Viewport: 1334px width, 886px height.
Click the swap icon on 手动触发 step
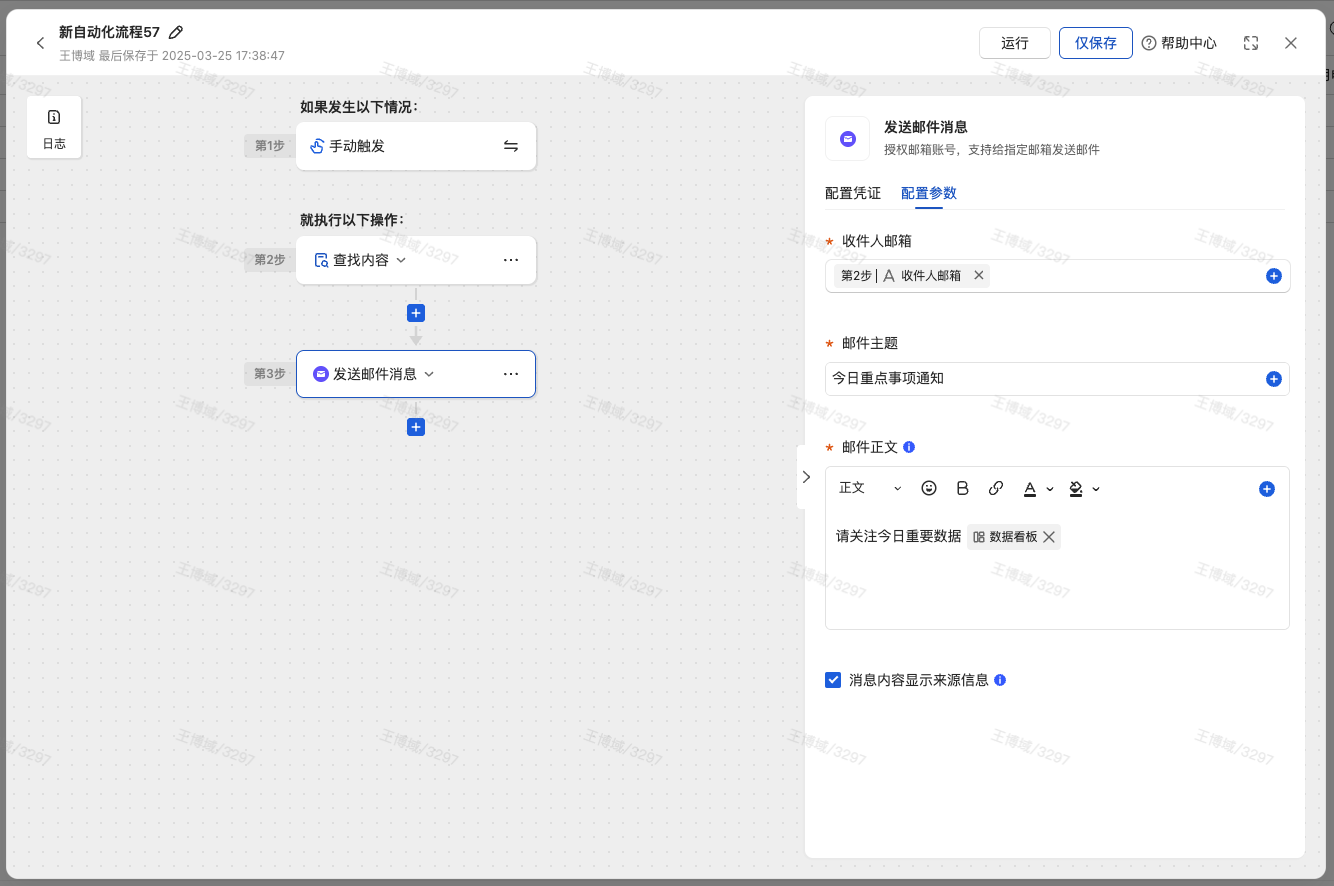point(510,146)
